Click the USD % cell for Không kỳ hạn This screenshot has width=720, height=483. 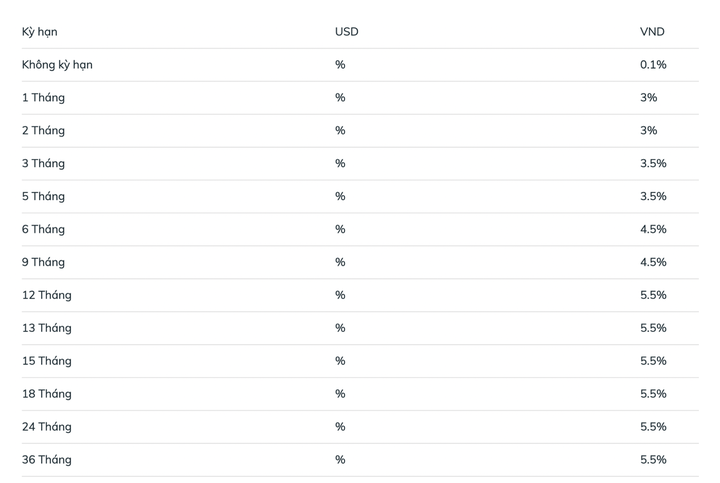[340, 65]
